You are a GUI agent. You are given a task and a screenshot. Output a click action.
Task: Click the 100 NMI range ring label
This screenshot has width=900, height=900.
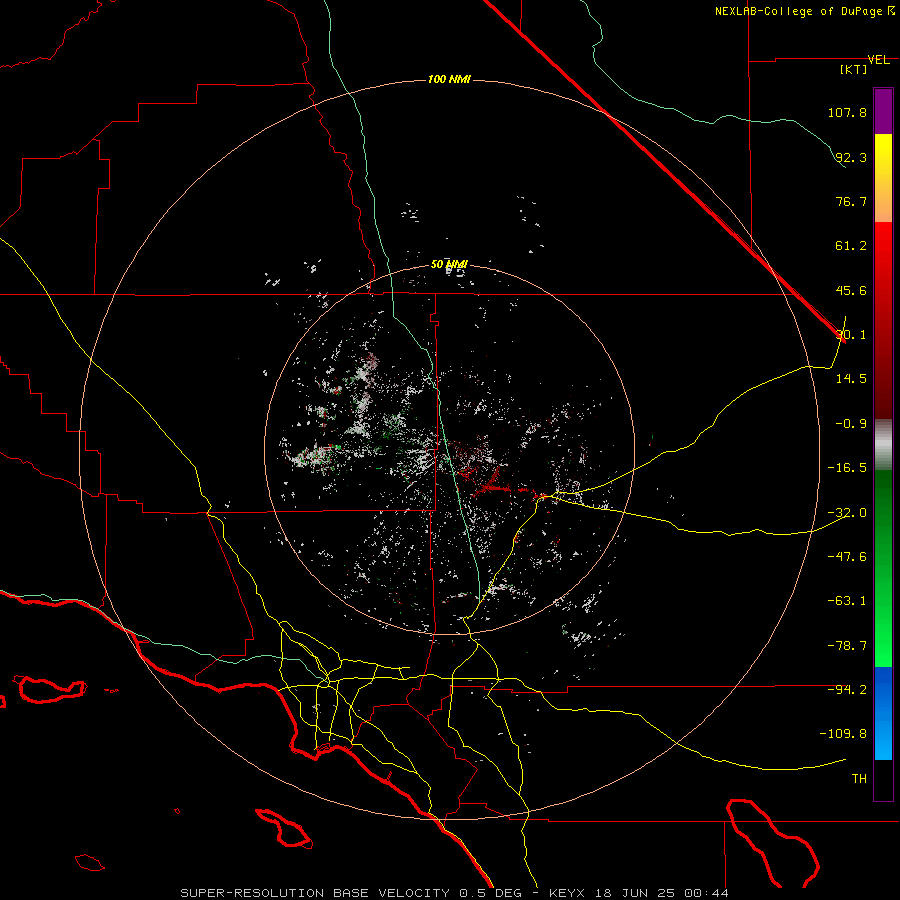(449, 79)
